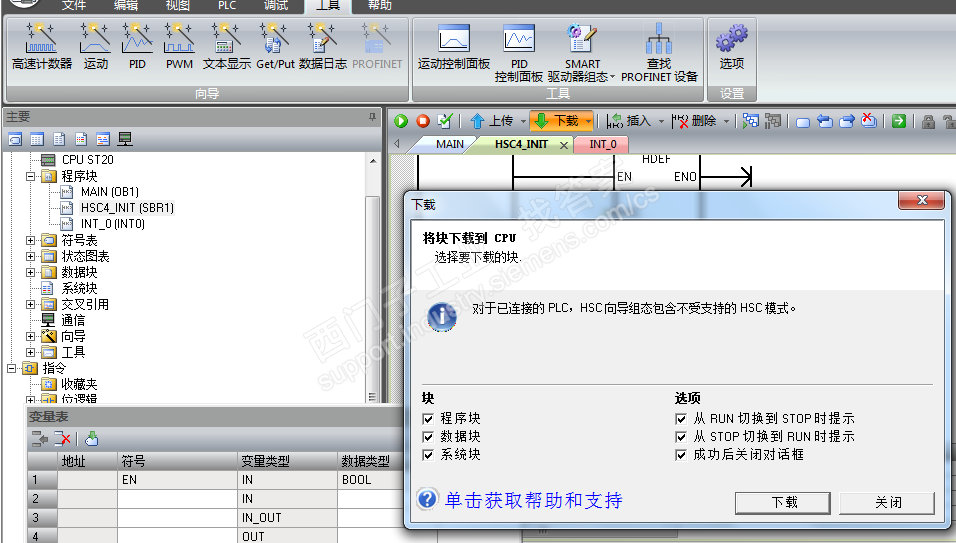Find PROFINET devices (查找 PROFINET 设备)
This screenshot has width=956, height=543.
point(659,53)
